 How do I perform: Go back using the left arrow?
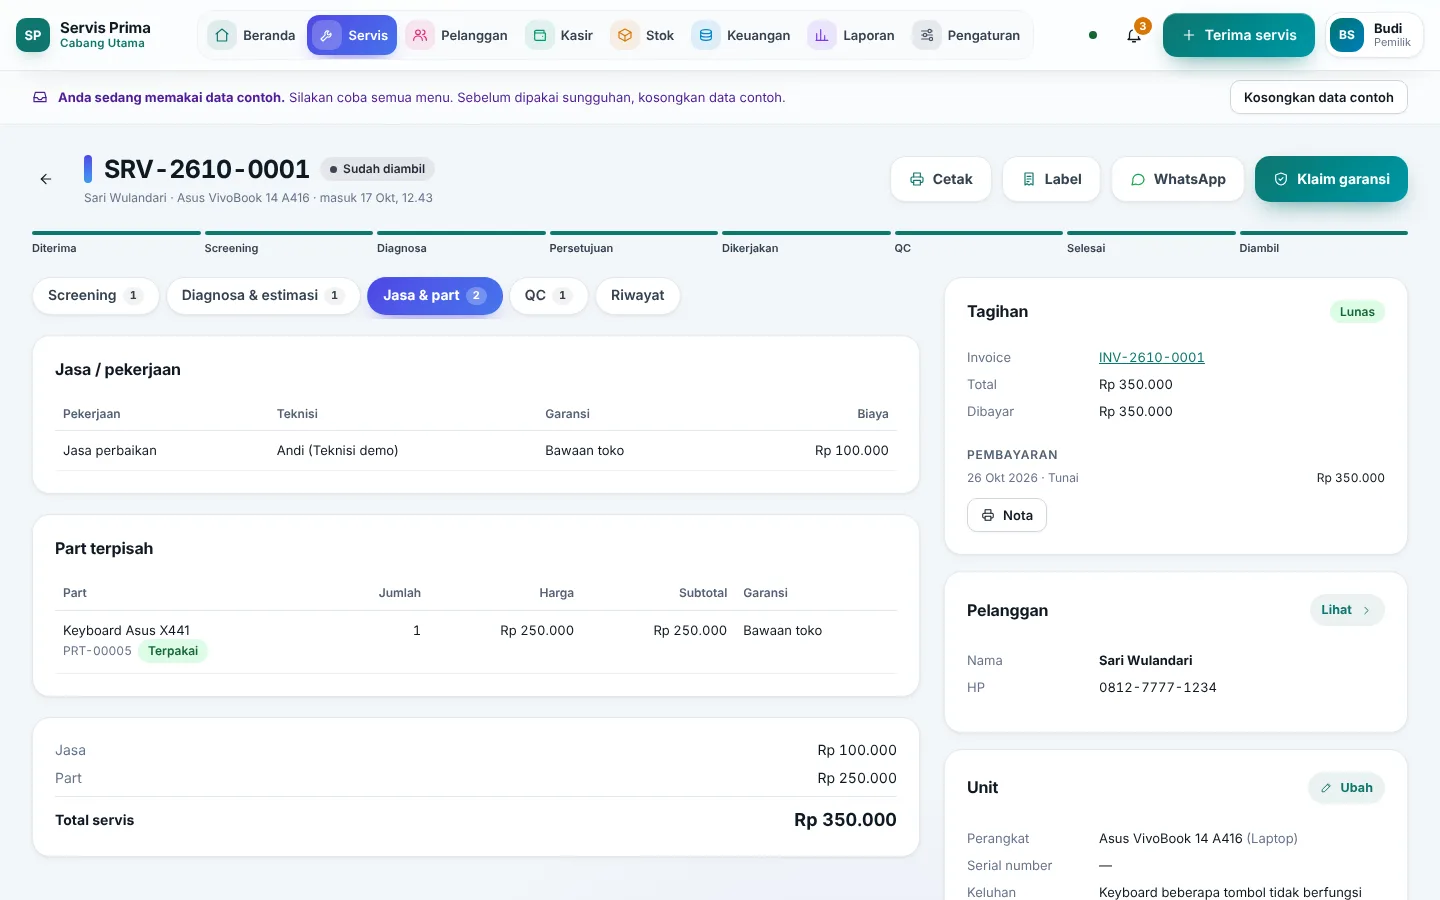(x=46, y=179)
